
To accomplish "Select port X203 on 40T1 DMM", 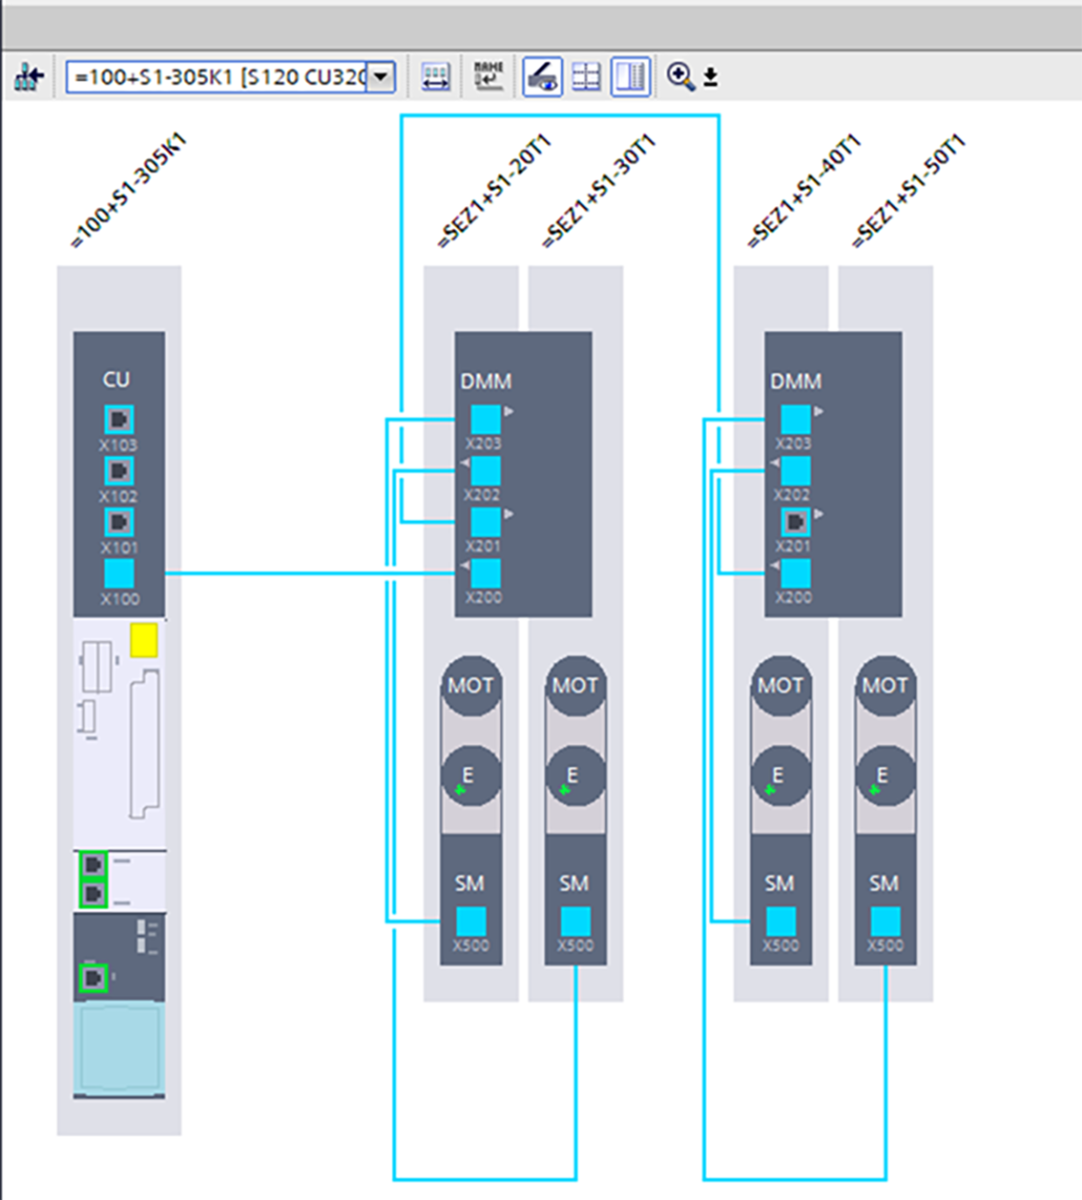I will pos(795,419).
